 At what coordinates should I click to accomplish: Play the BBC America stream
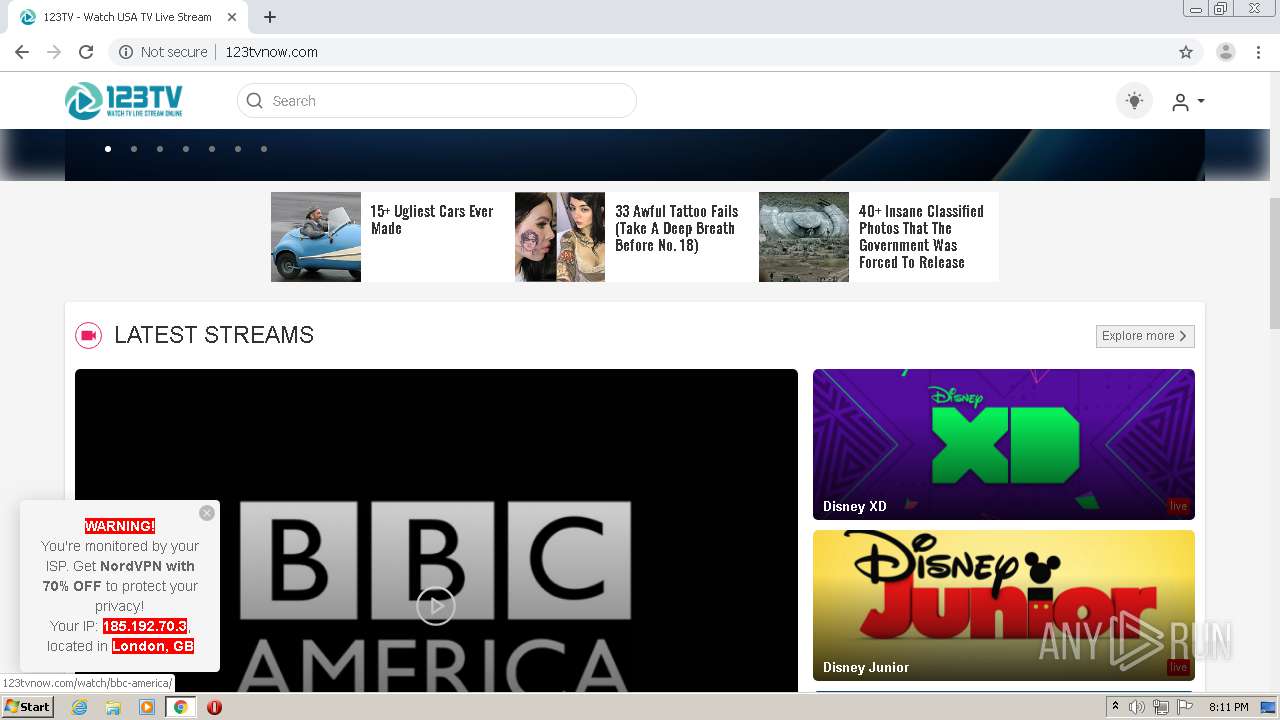[436, 606]
